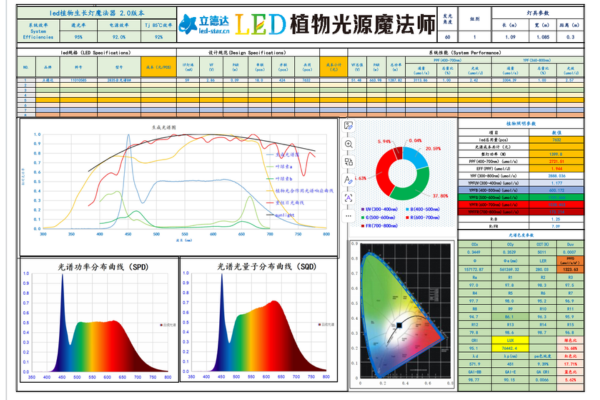Select the 98.77 GAI-BB value cell
Viewport: 600px width, 400px height.
pos(475,379)
